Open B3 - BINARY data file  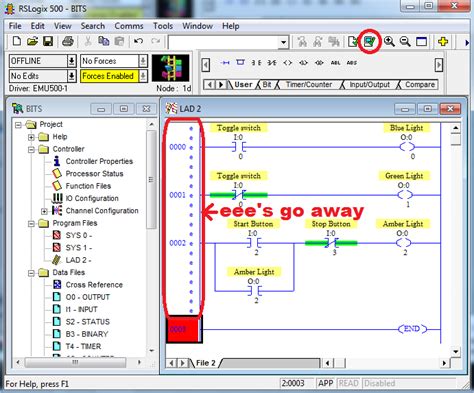click(87, 334)
